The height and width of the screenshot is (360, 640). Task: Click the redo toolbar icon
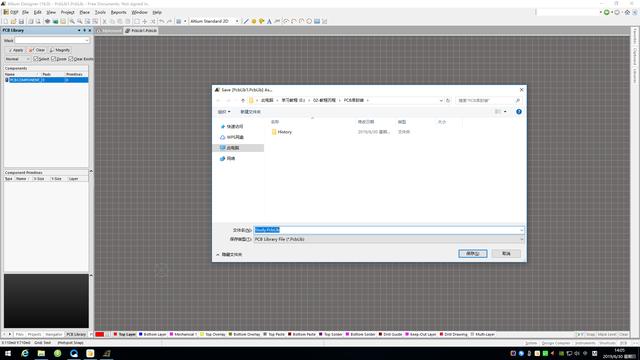pyautogui.click(x=169, y=21)
